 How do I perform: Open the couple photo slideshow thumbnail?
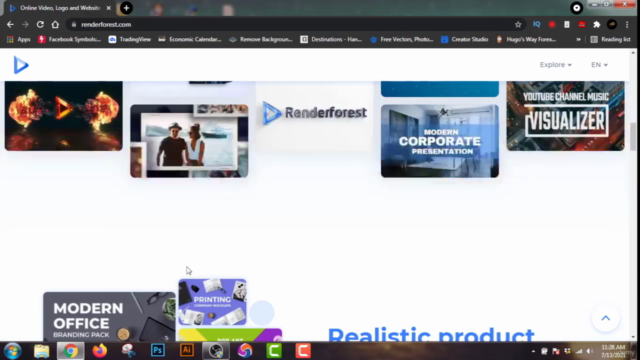pos(189,141)
